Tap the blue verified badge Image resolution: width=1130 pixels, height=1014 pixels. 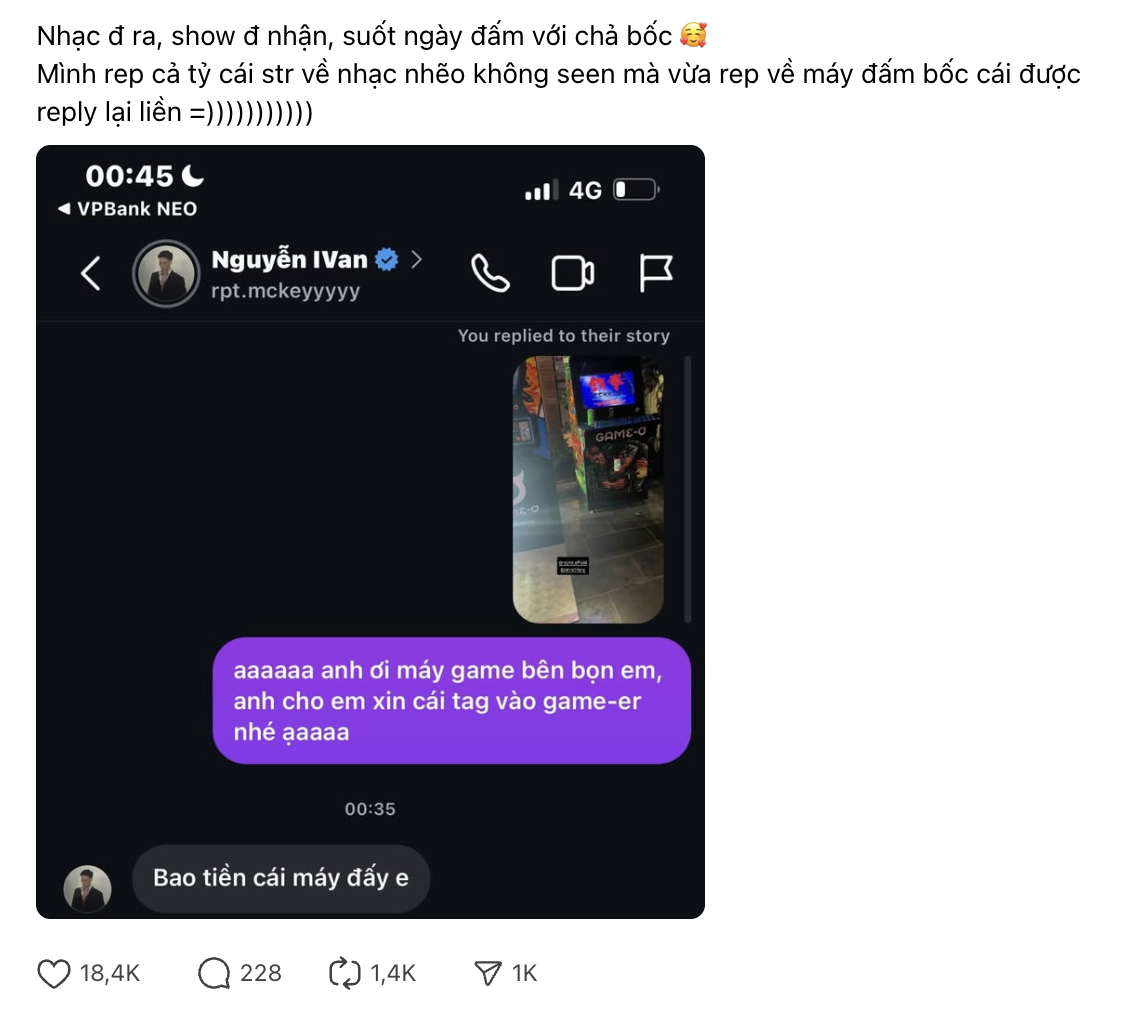(x=387, y=260)
